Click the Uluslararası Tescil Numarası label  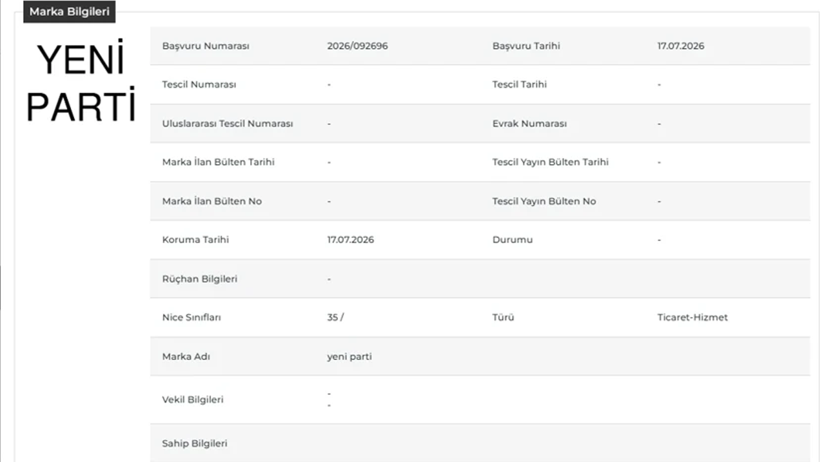227,123
